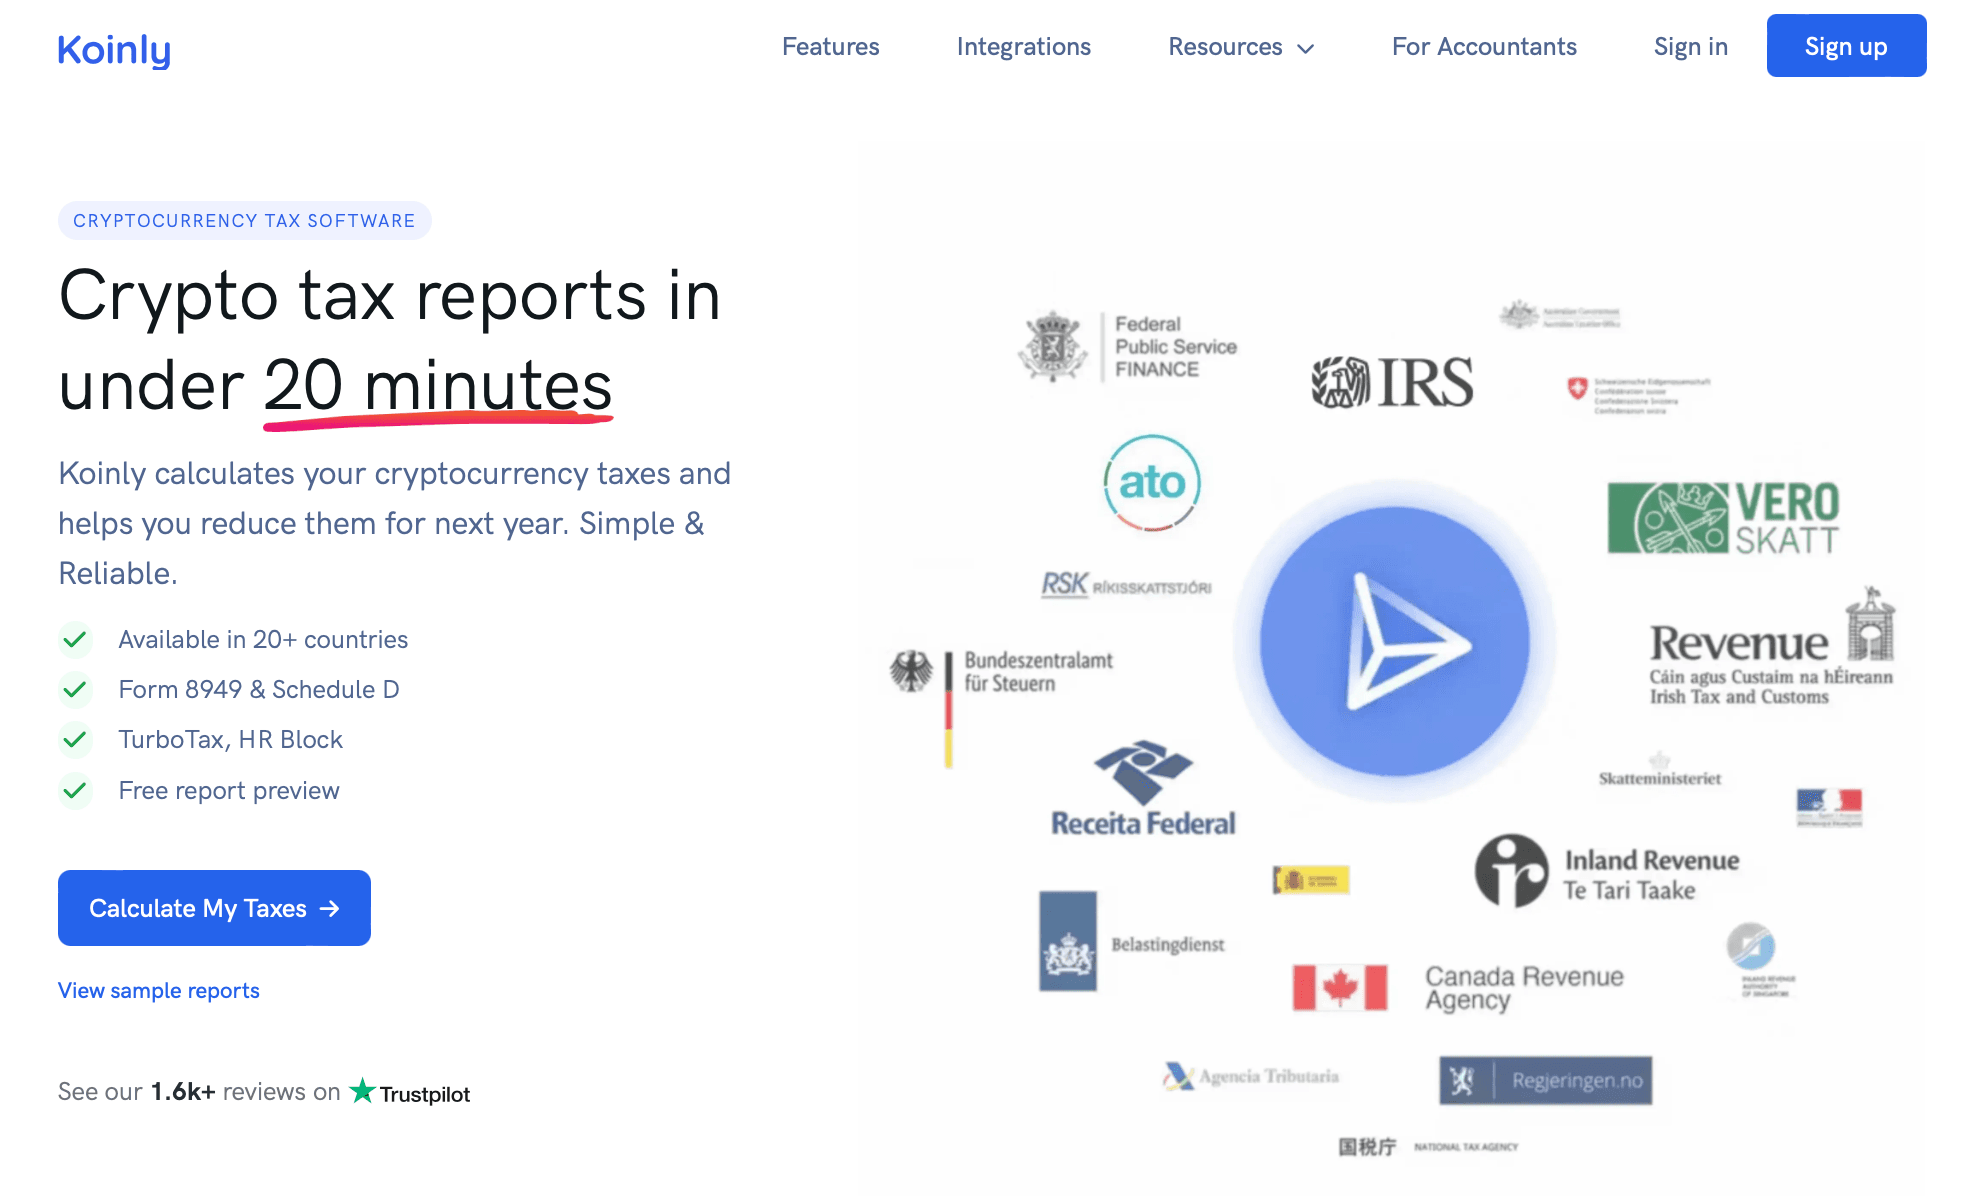Click the Trustpilot star logo
Screen dimensions: 1974x1196
[x=362, y=1091]
